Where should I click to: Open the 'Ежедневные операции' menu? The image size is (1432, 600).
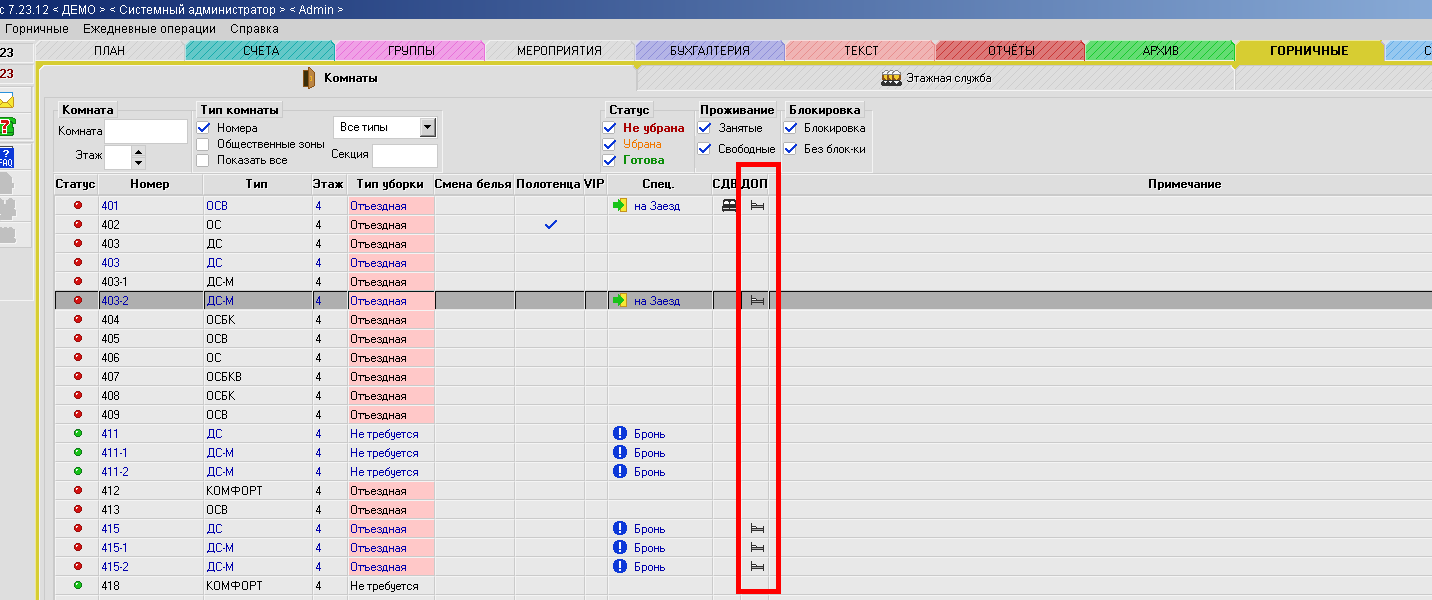(x=149, y=29)
